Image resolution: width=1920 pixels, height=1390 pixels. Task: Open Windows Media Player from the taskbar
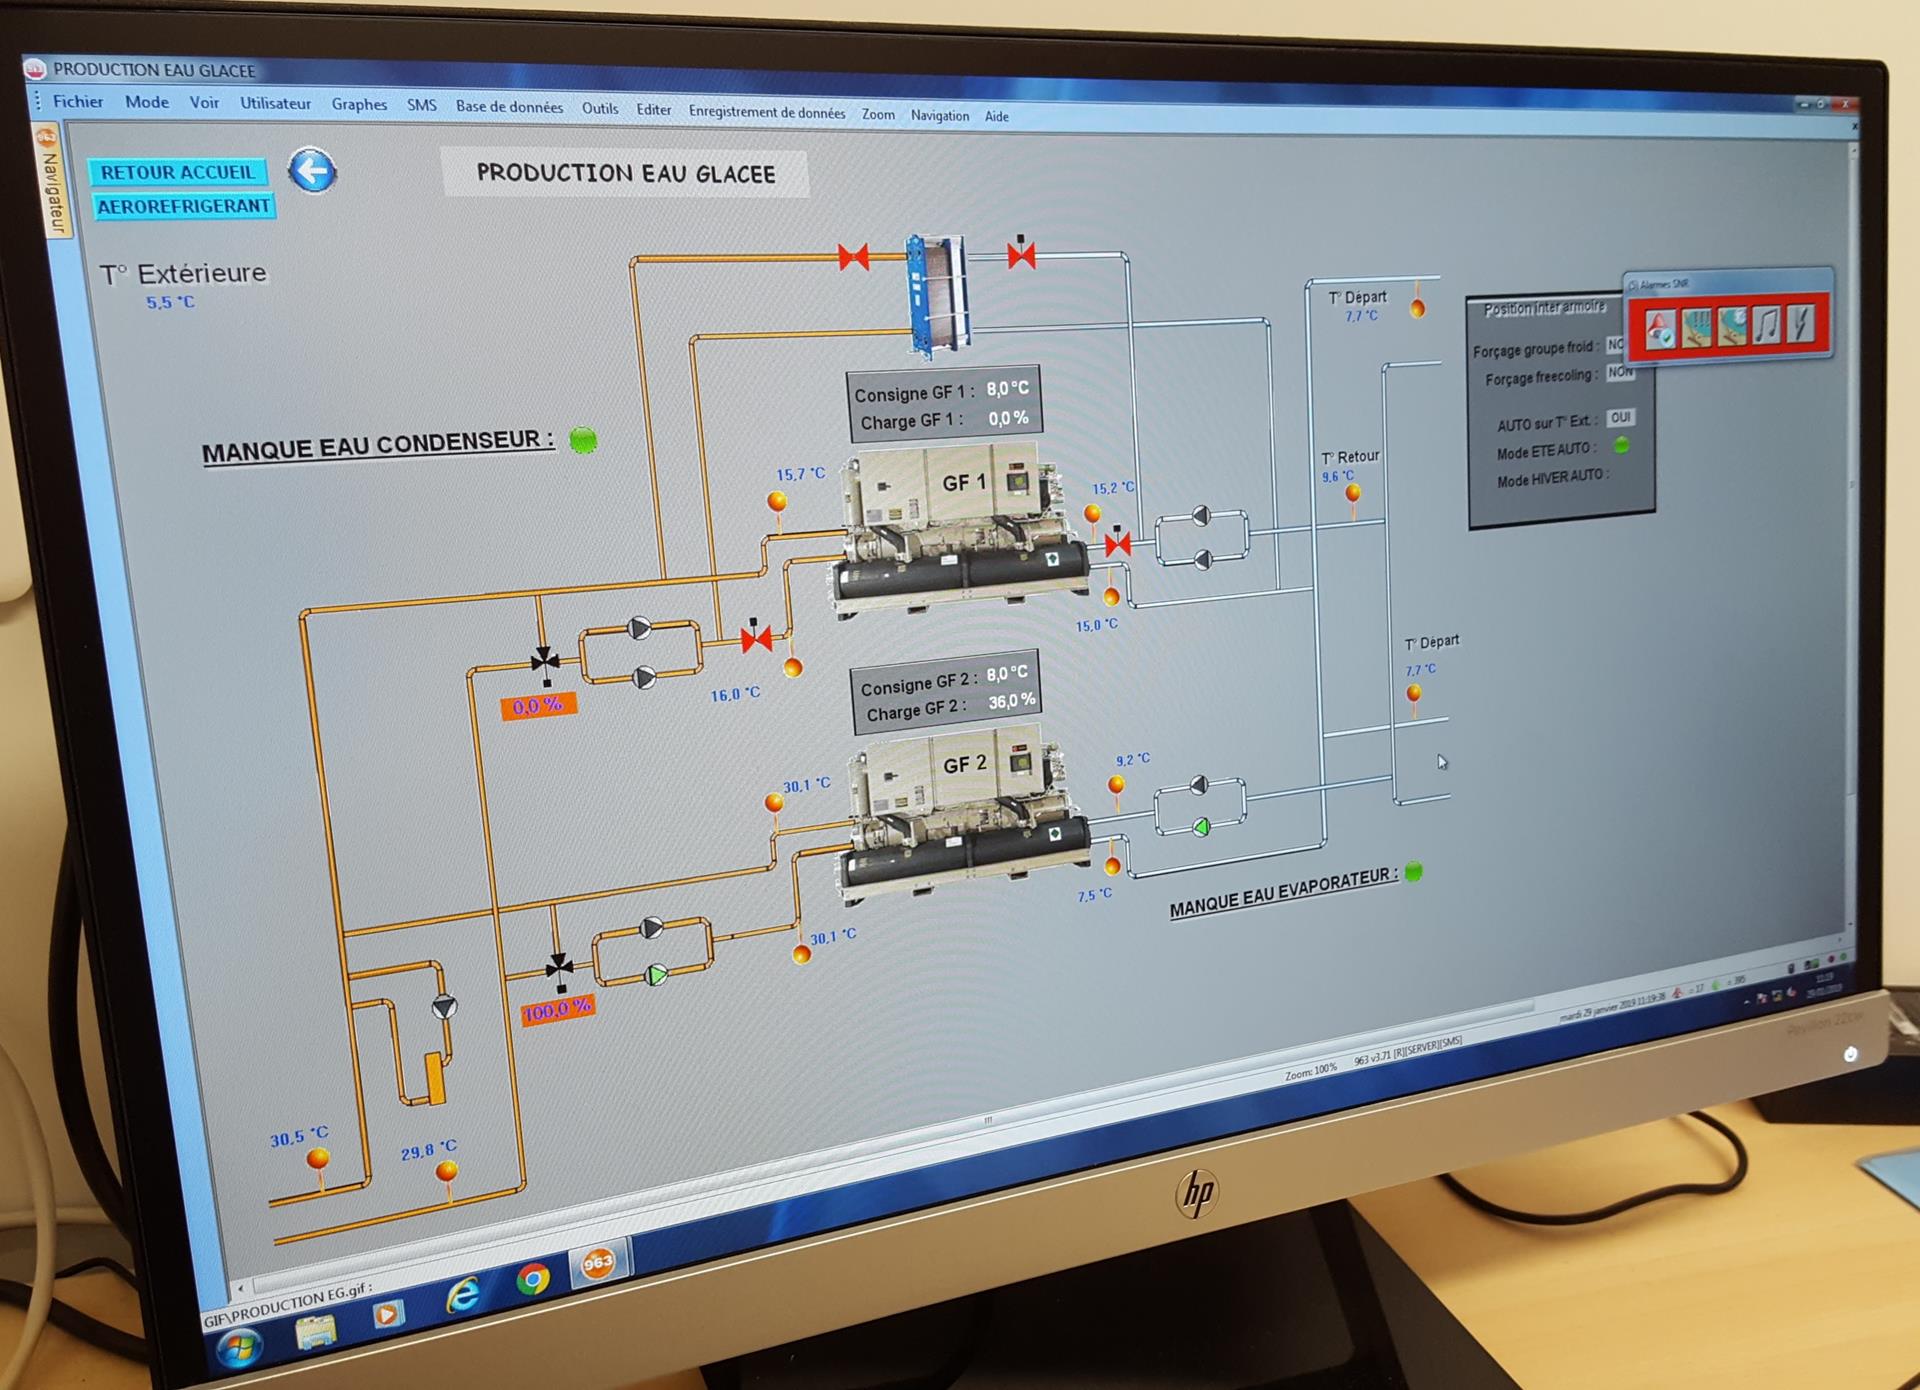387,1313
